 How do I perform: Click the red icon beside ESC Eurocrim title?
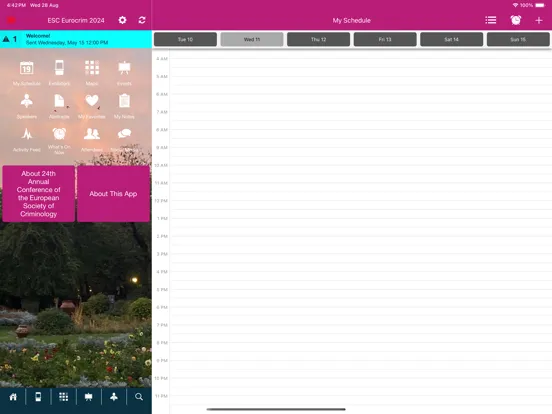pyautogui.click(x=11, y=20)
